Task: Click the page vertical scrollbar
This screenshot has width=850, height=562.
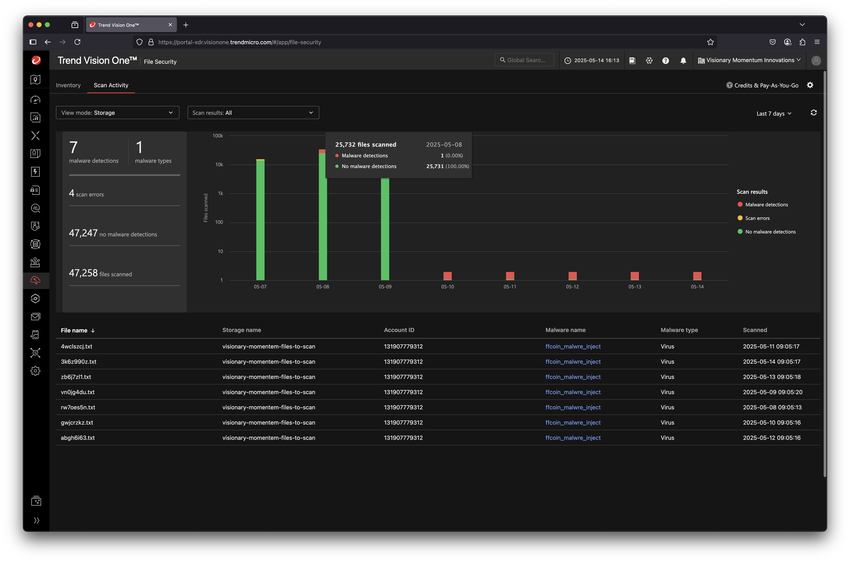Action: click(825, 274)
